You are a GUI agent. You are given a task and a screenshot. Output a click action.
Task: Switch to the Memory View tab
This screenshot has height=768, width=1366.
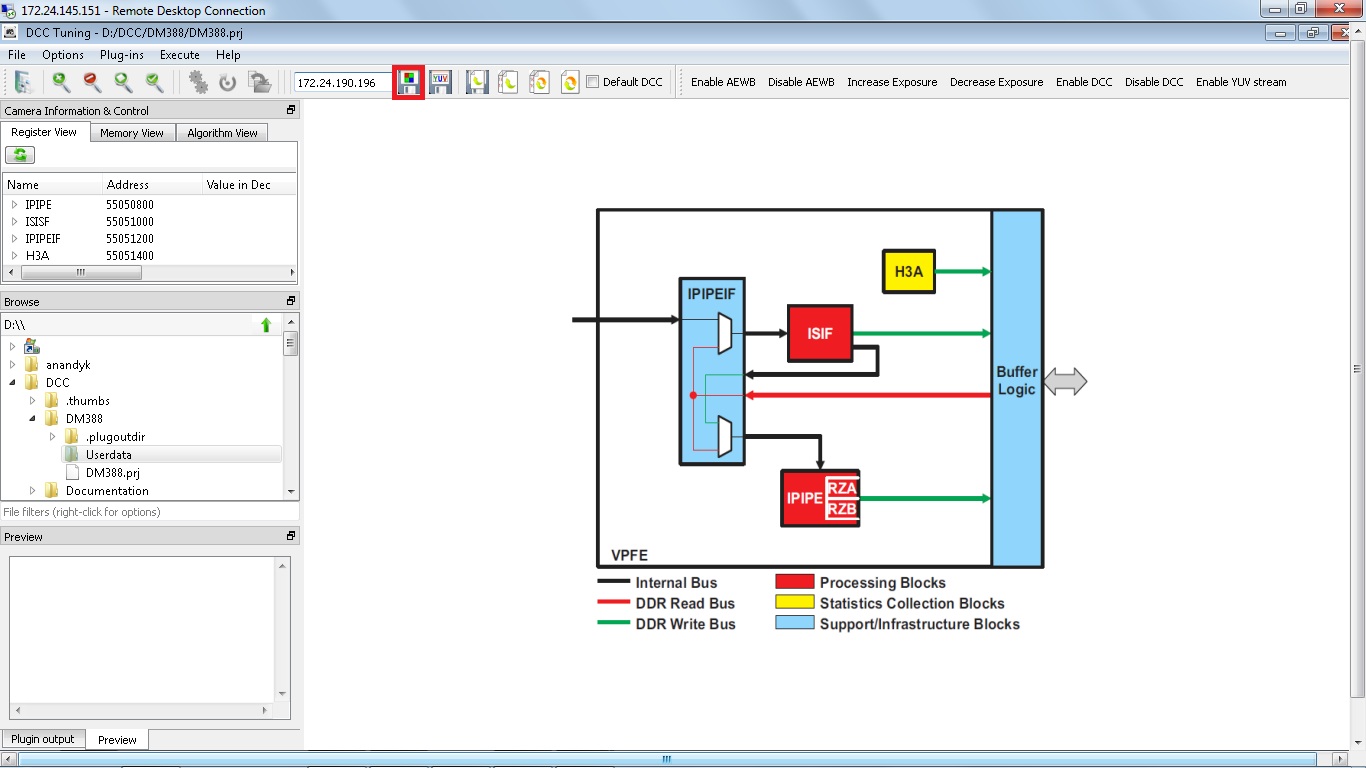132,133
